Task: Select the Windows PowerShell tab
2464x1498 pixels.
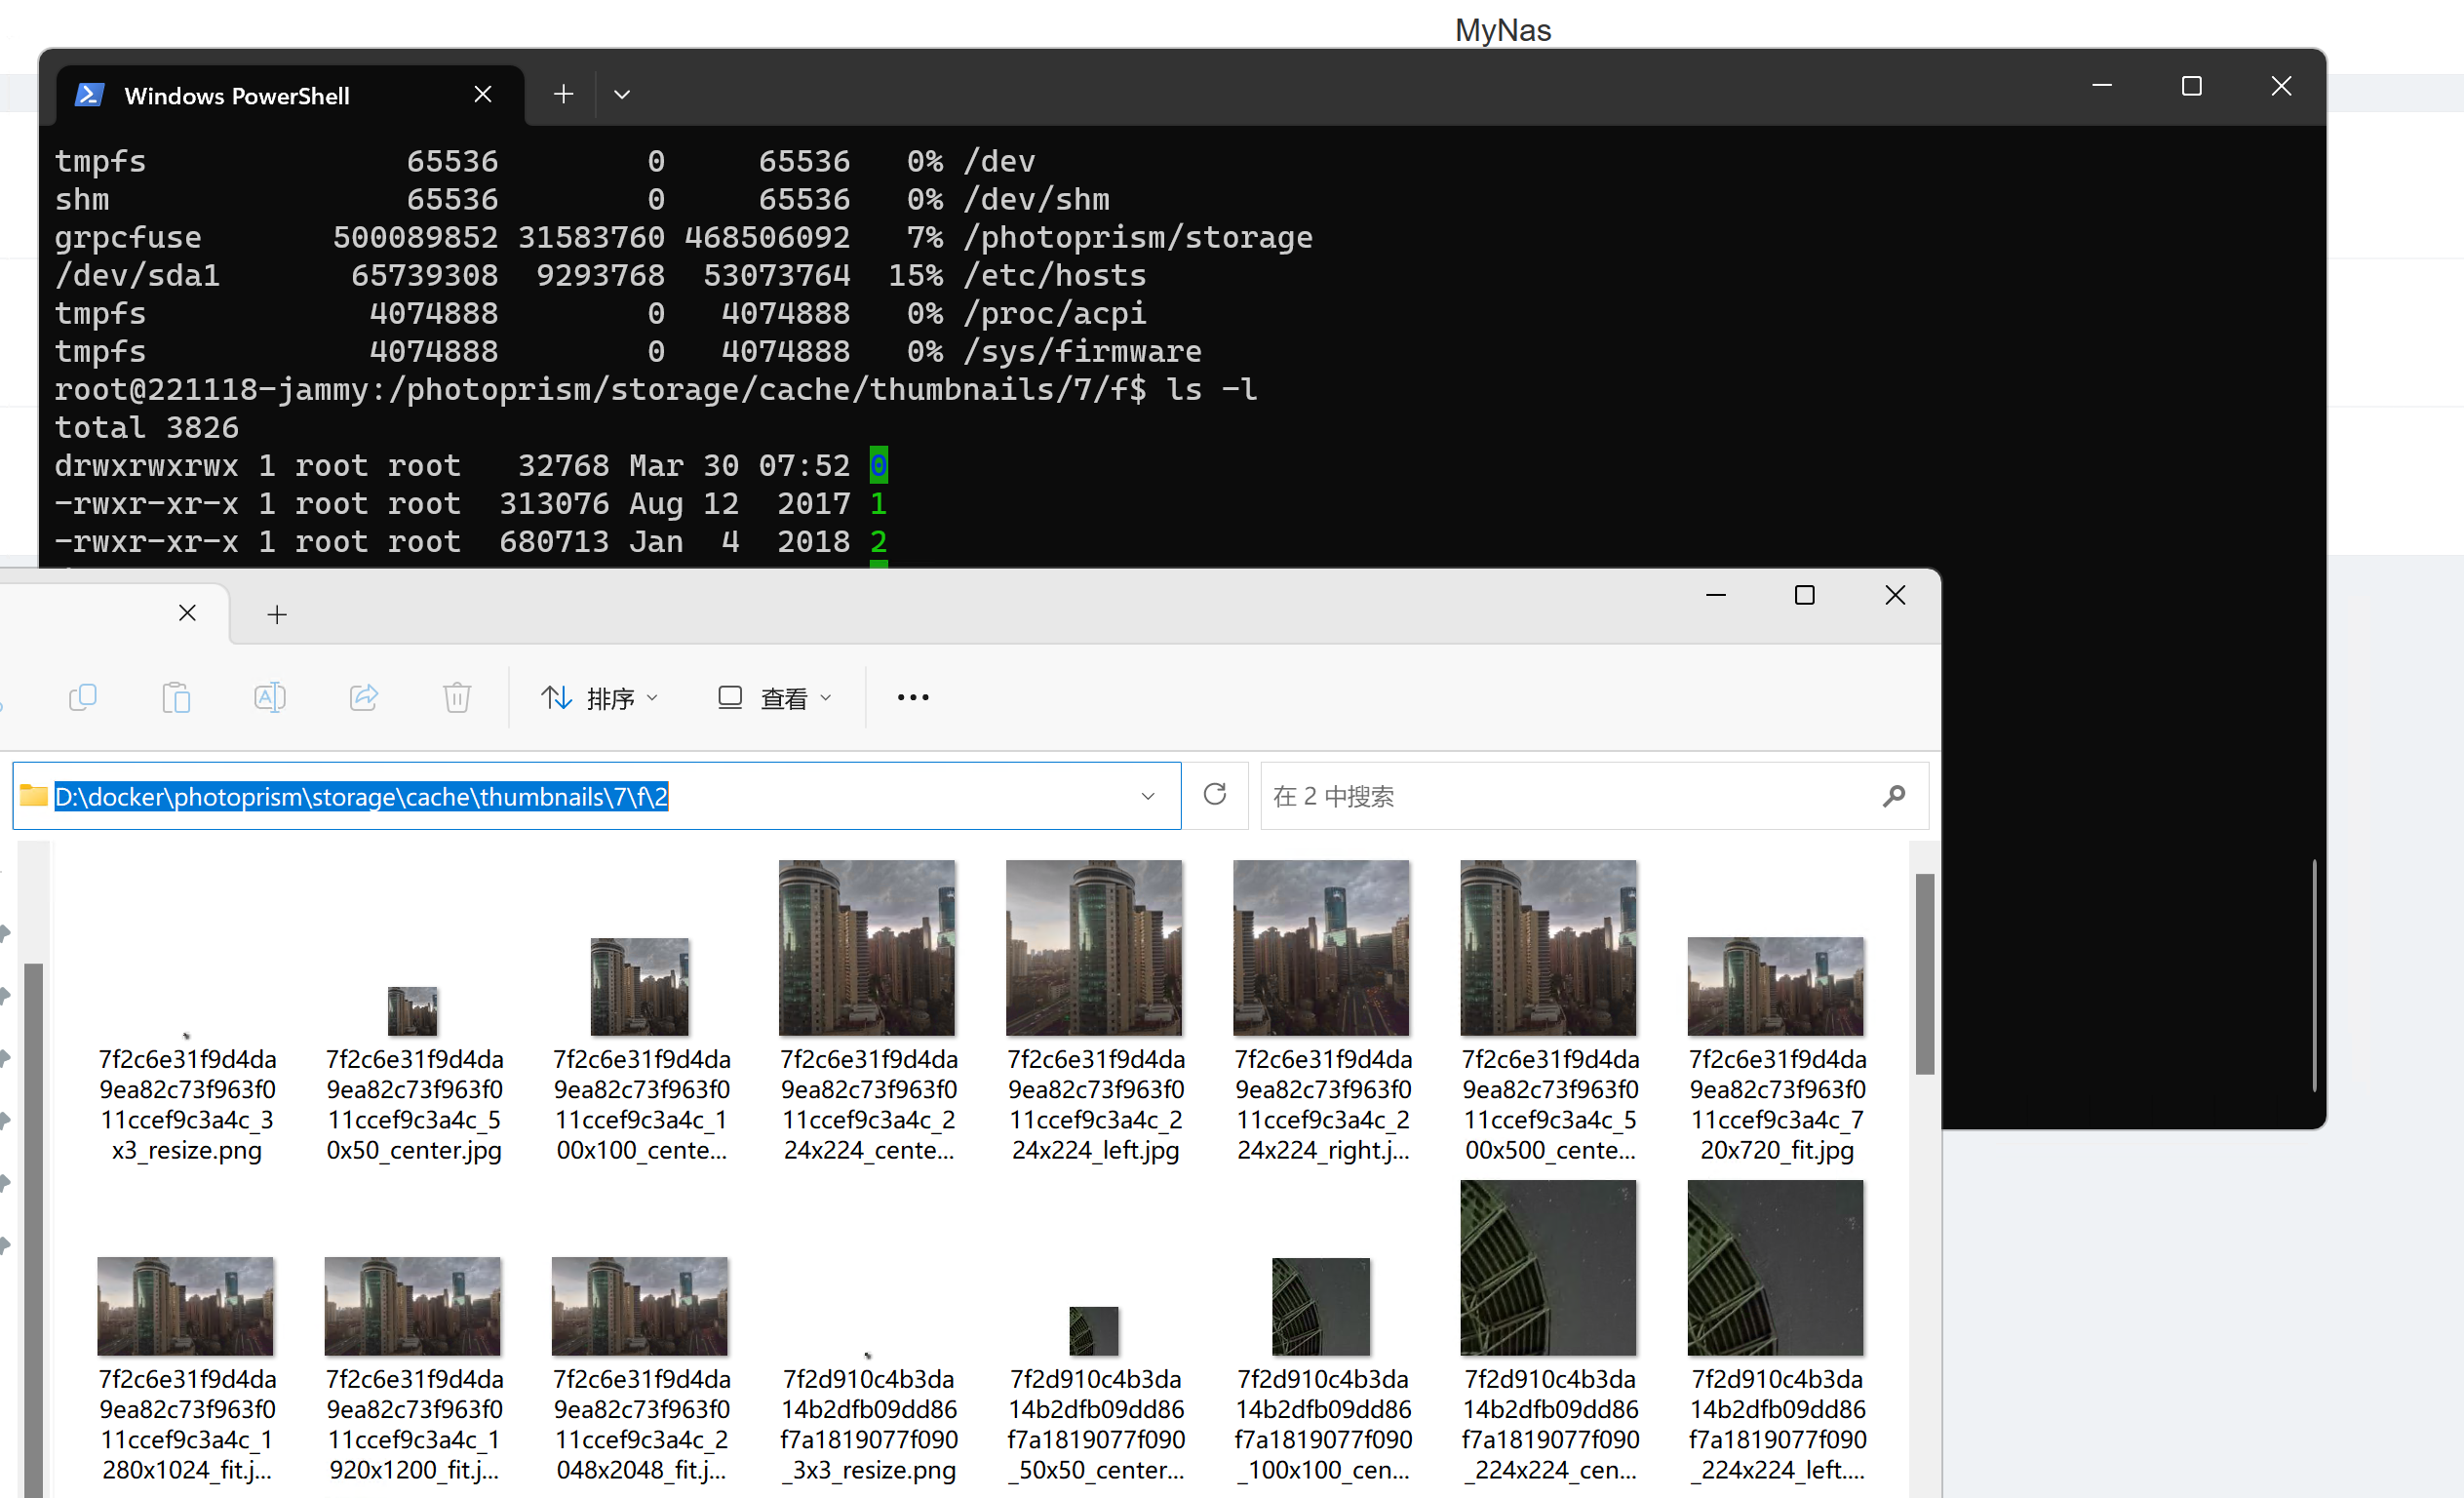Action: pyautogui.click(x=236, y=95)
